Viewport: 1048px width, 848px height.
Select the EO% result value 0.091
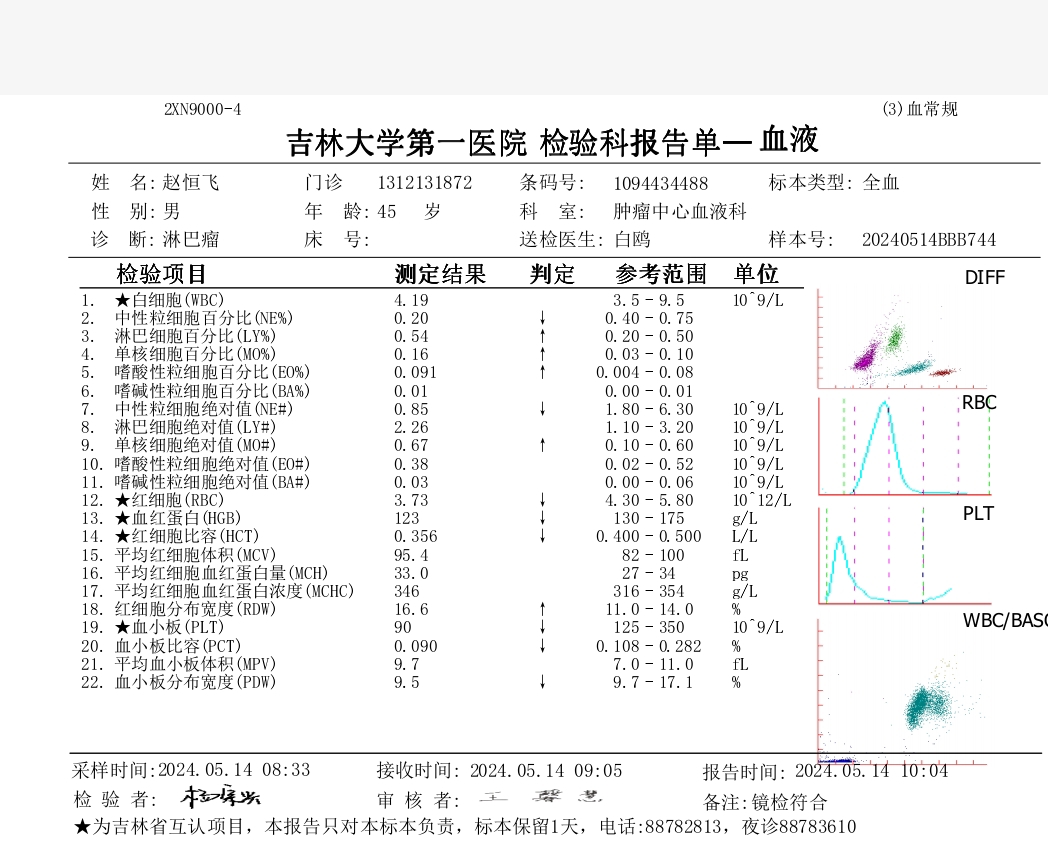click(415, 372)
